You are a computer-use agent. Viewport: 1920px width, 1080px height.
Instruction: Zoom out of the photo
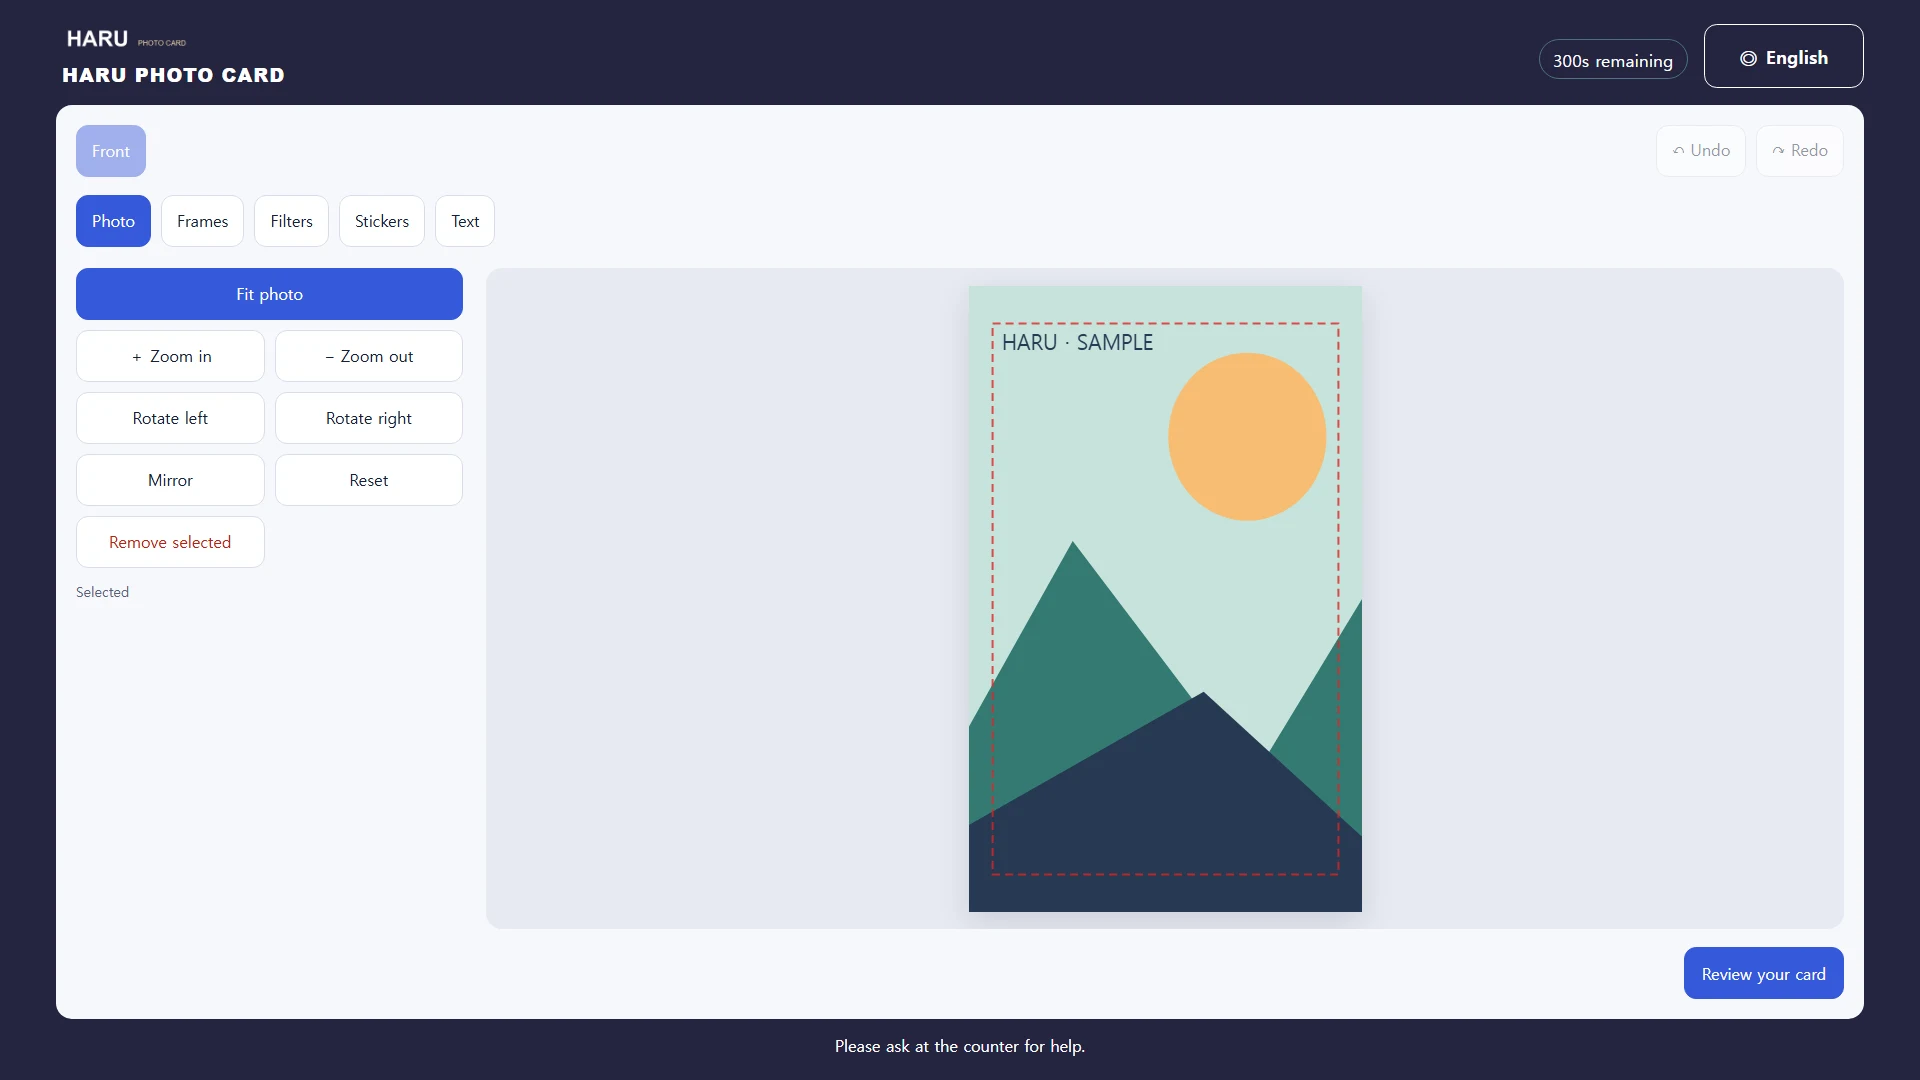(369, 356)
